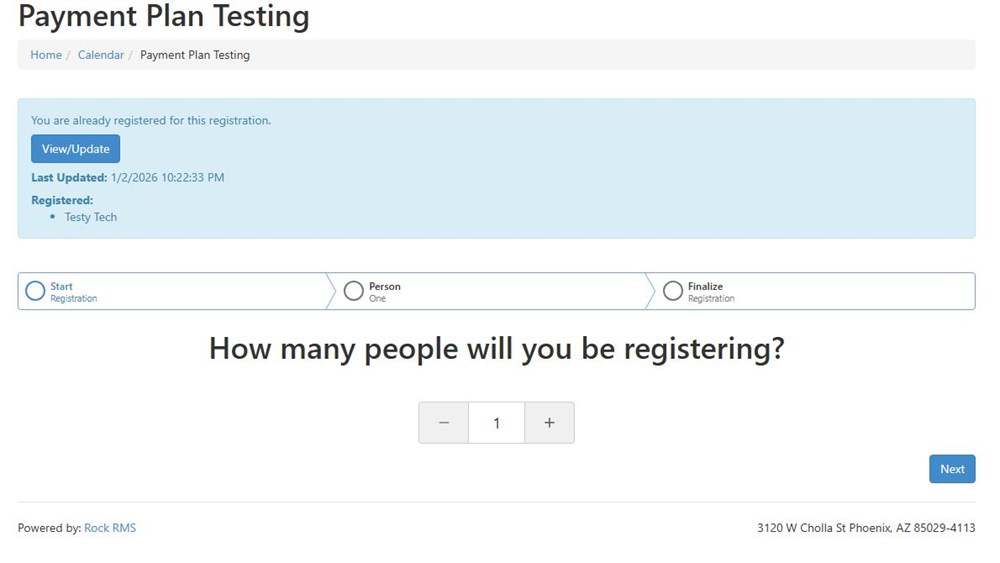
Task: Click the Finalize step circle icon
Action: [673, 291]
